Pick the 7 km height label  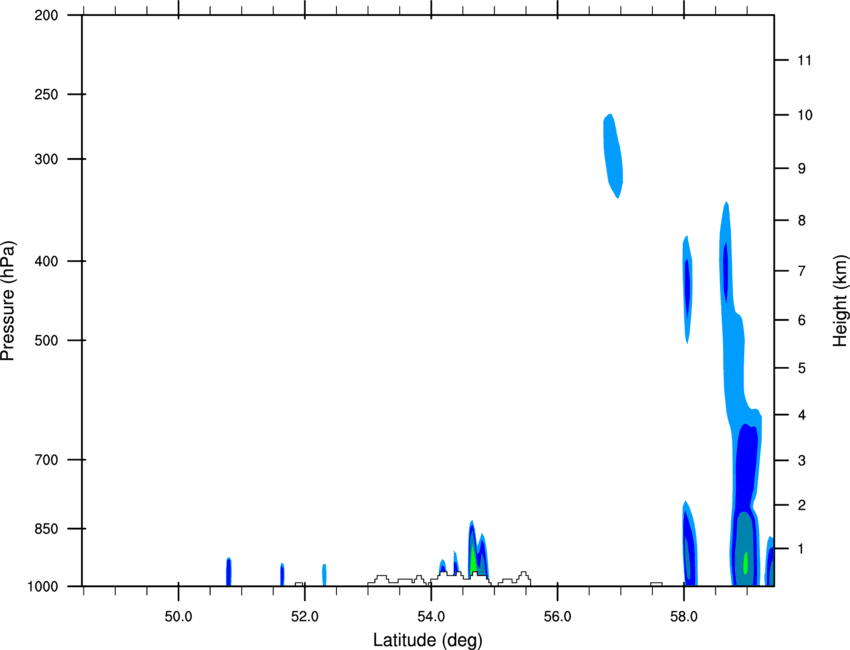coord(802,271)
